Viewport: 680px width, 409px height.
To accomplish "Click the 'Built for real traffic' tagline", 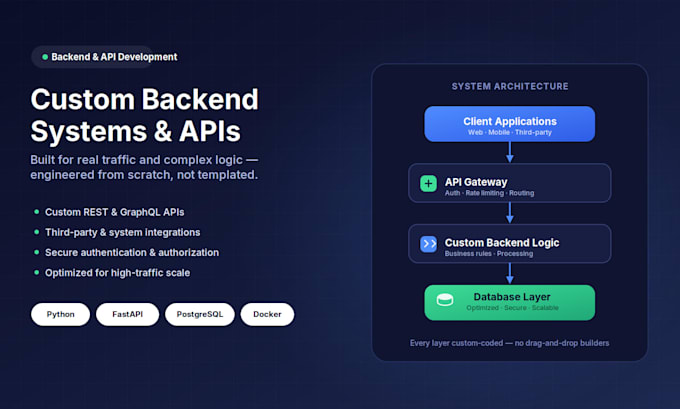I will tap(144, 167).
